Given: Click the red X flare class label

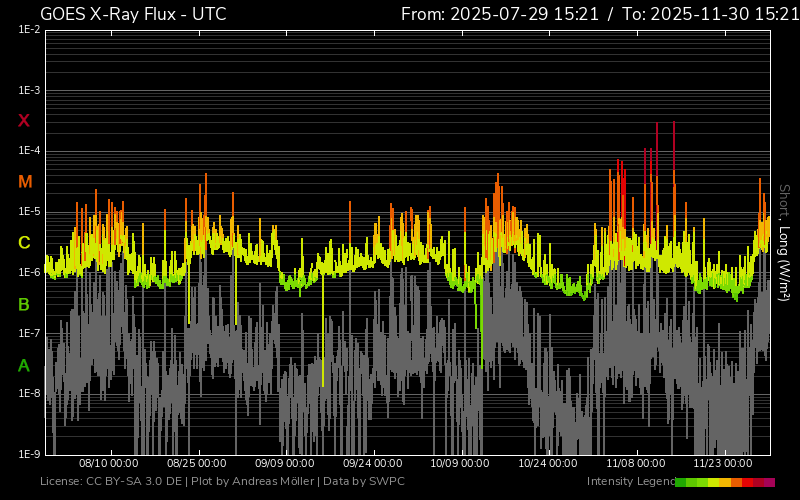Looking at the screenshot, I should click(x=24, y=120).
